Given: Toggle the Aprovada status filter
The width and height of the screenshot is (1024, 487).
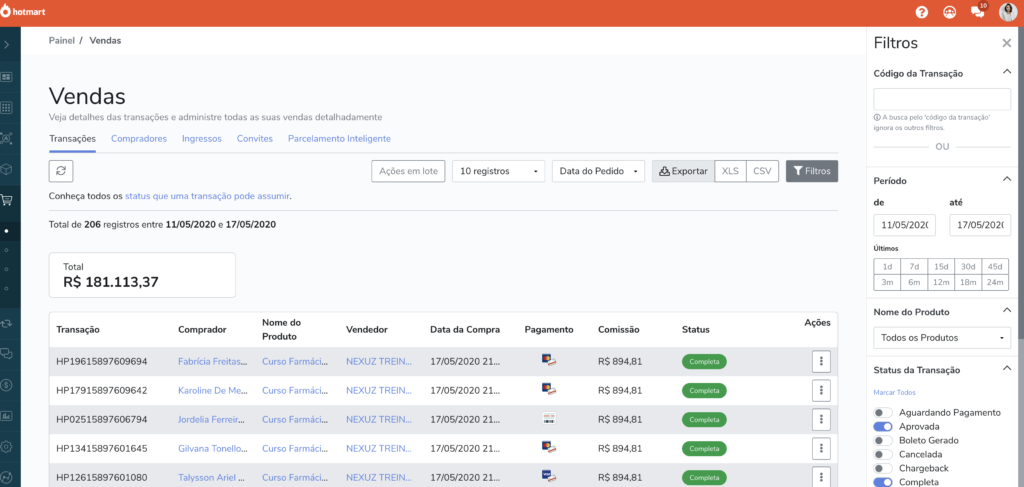Looking at the screenshot, I should point(883,426).
